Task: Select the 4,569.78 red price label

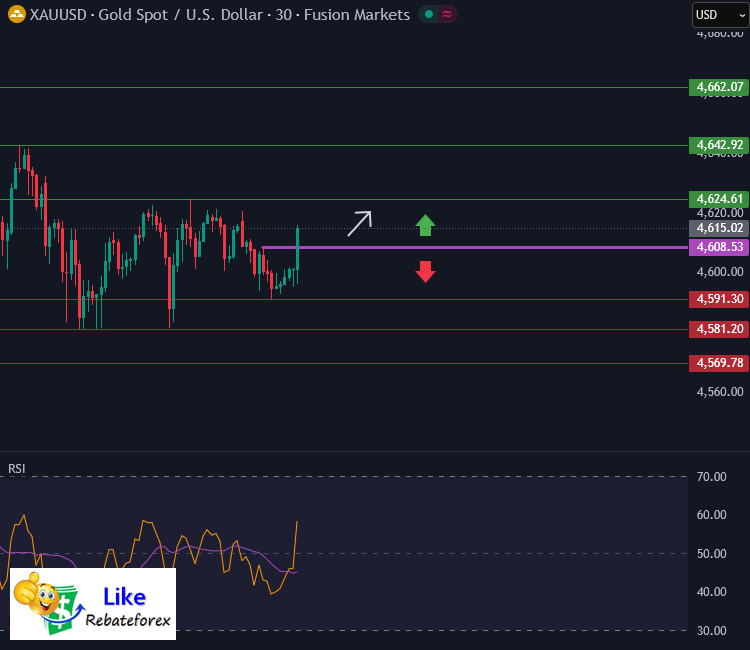Action: pyautogui.click(x=719, y=363)
